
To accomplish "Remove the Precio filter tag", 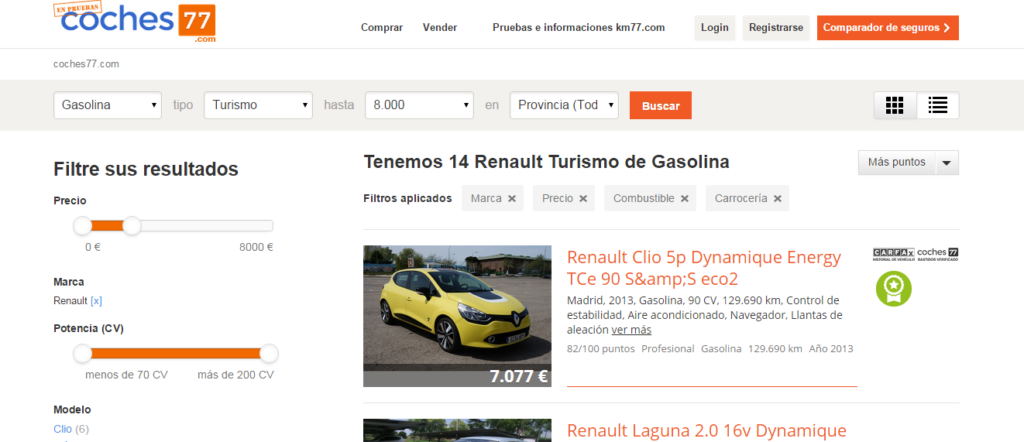I will pos(583,199).
